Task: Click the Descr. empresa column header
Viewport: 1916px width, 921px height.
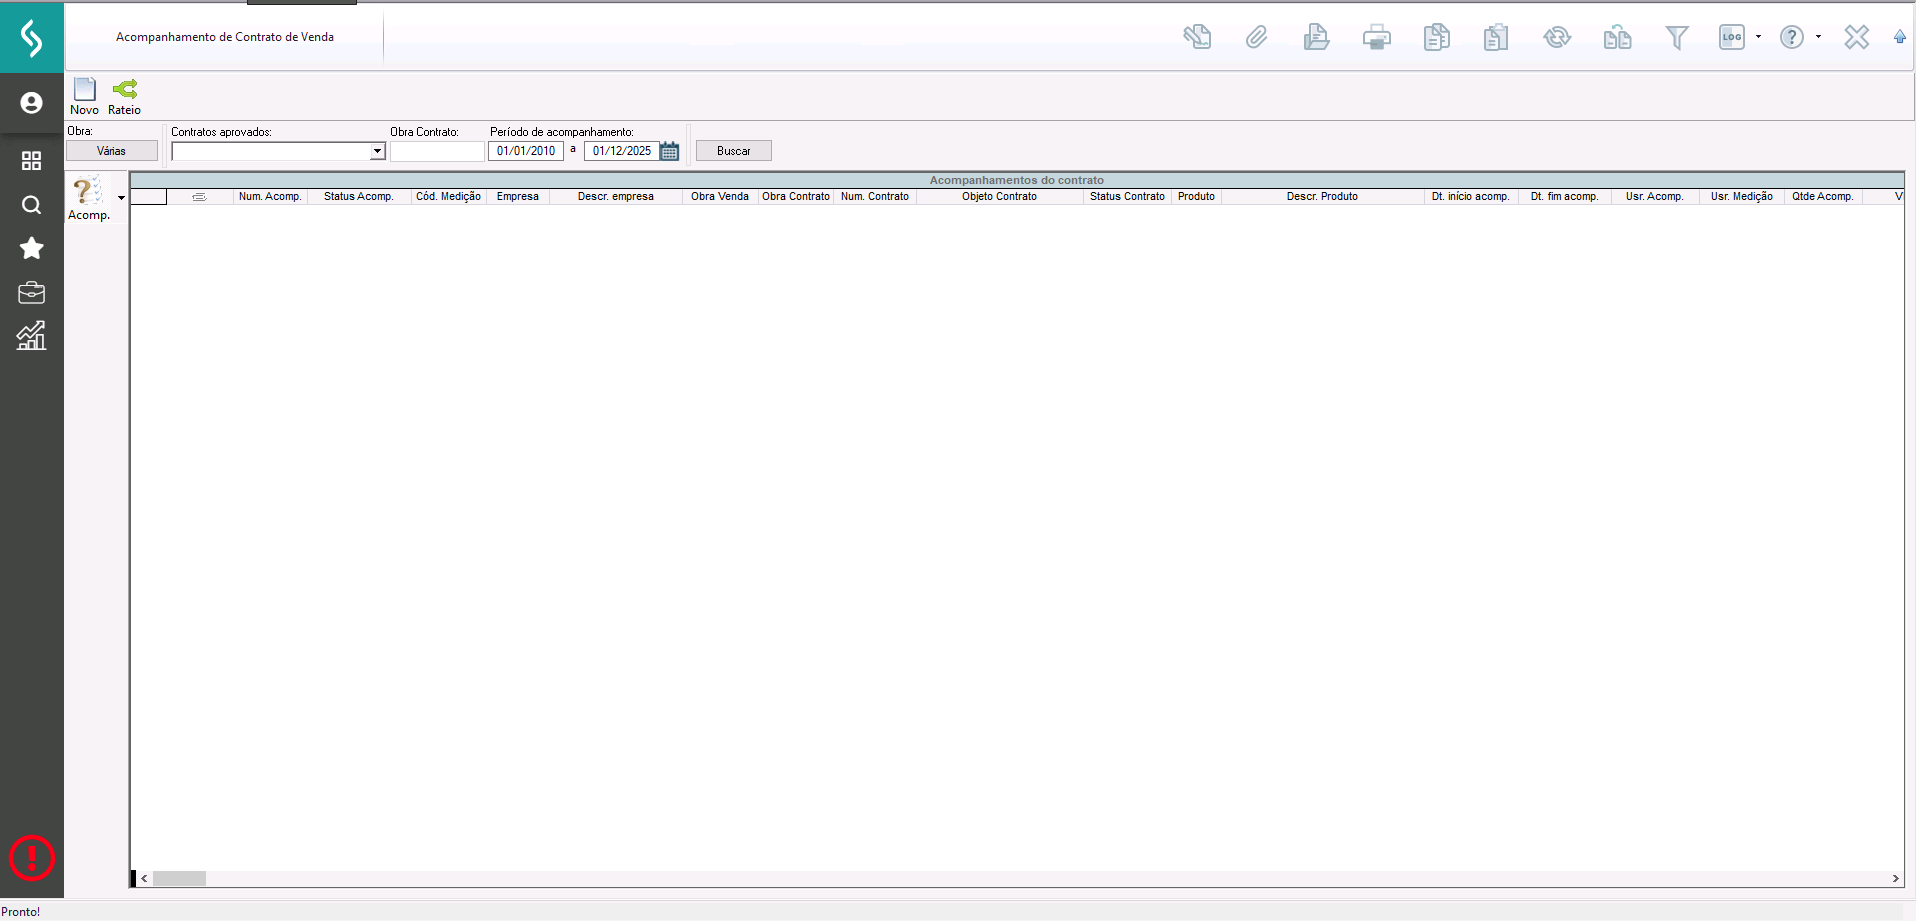Action: [x=616, y=197]
